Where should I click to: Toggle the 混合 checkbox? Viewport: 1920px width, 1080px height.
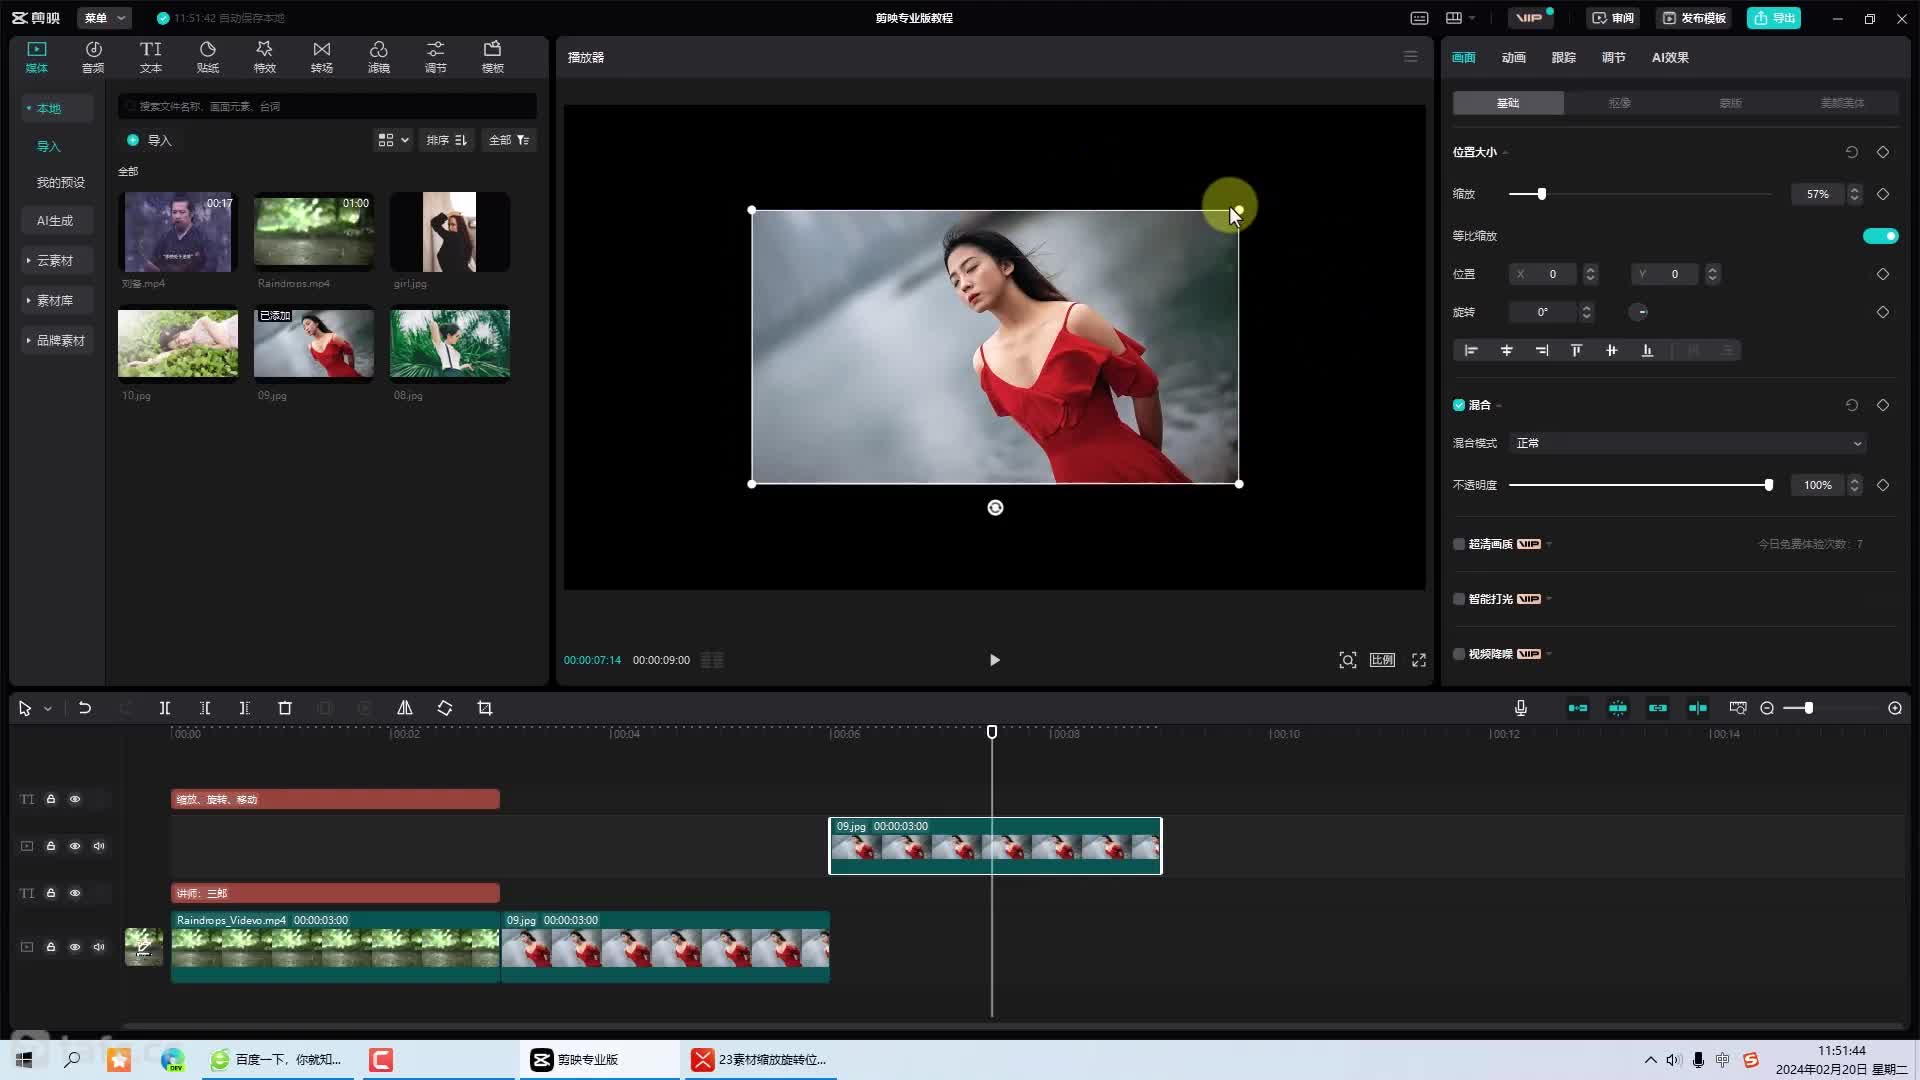tap(1459, 405)
